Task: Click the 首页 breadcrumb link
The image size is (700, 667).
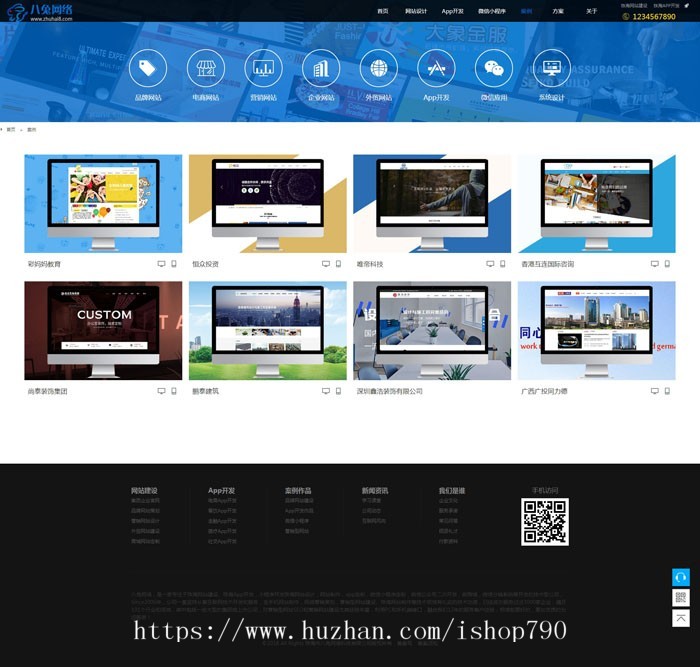Action: click(x=11, y=129)
